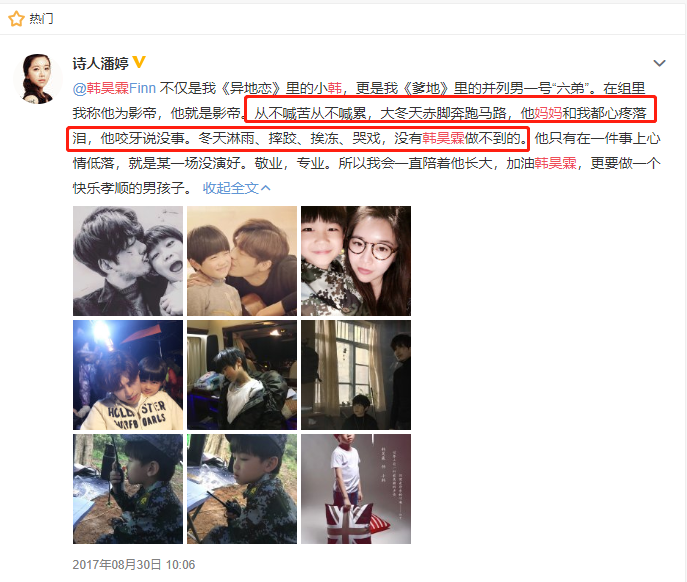Open 诗人潘婷 username link

click(100, 64)
